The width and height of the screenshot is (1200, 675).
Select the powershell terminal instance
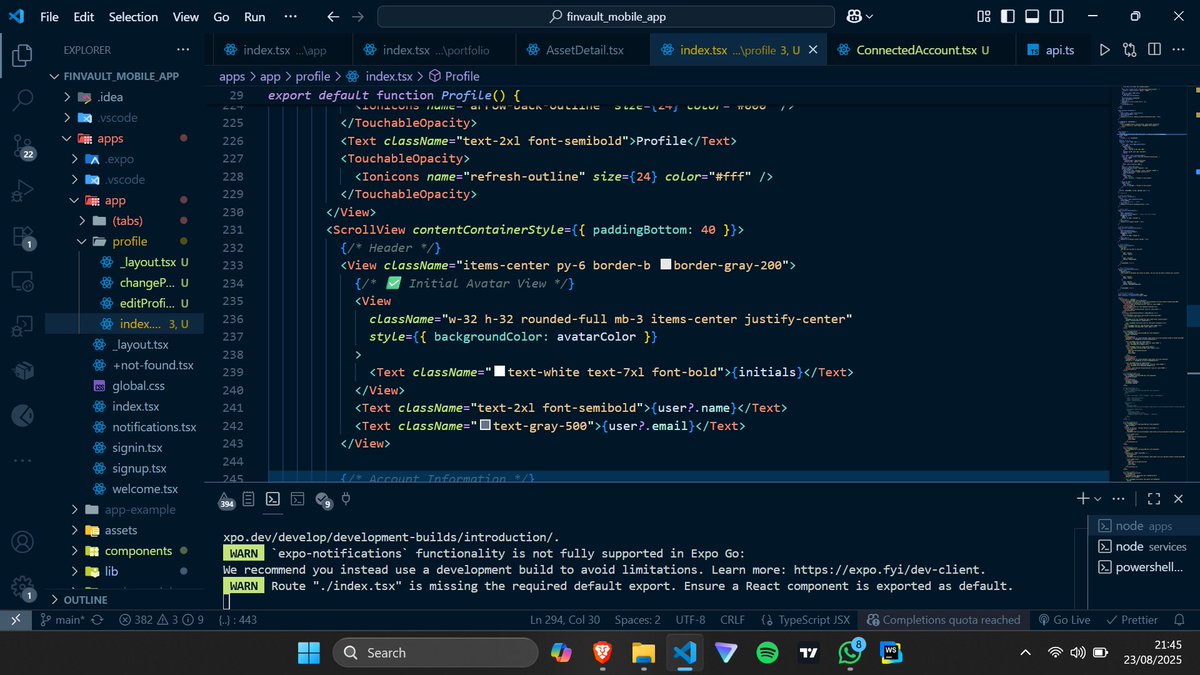point(1142,567)
